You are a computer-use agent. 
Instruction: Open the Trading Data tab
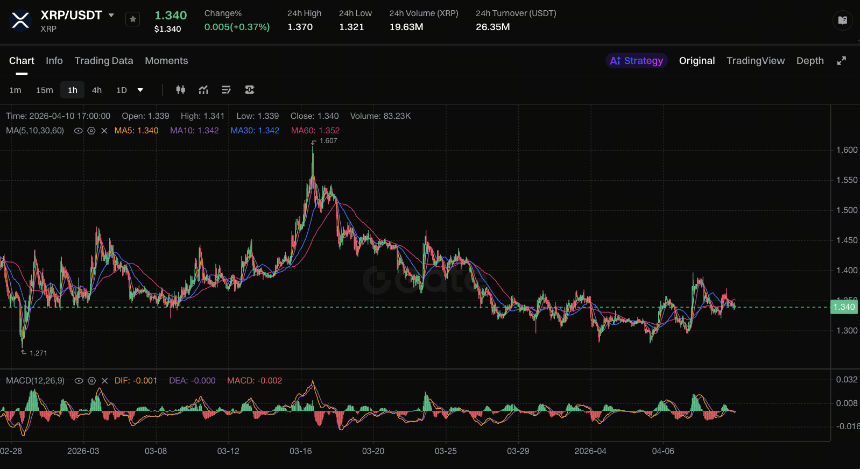pos(104,61)
